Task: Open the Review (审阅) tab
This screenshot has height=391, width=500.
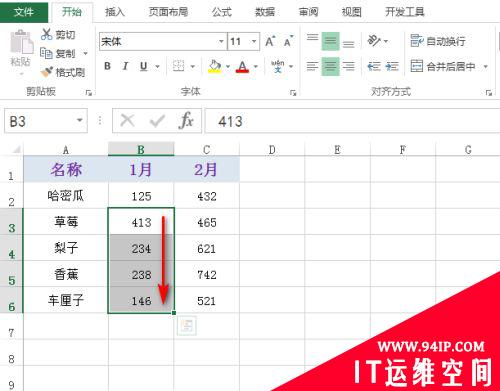Action: pos(308,12)
